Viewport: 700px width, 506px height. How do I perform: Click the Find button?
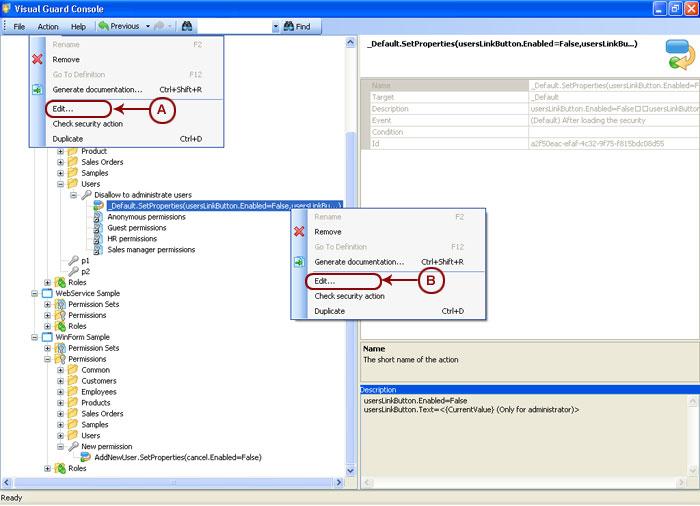click(x=297, y=26)
